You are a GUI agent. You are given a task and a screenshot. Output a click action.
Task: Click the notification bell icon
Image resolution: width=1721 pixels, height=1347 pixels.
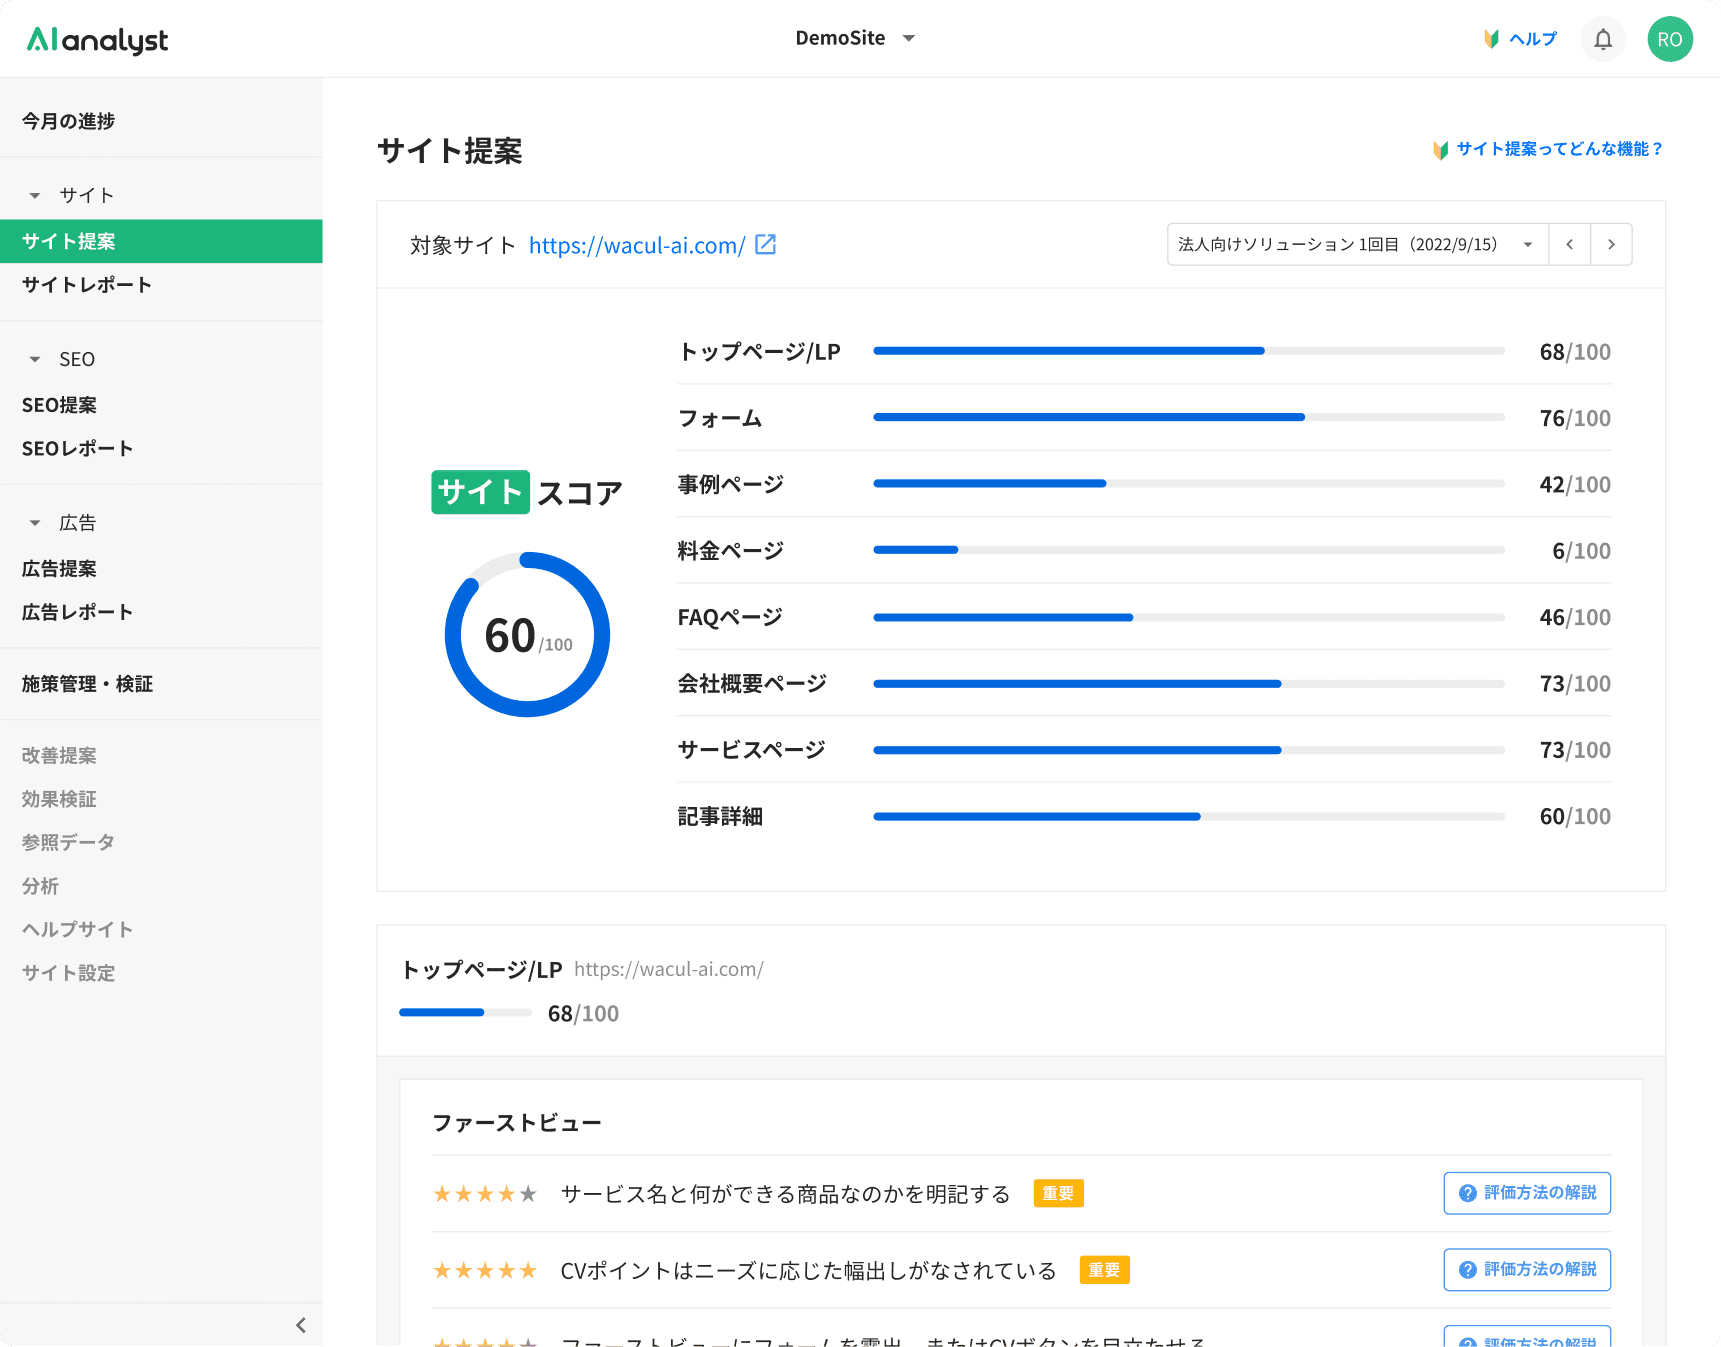[1602, 39]
